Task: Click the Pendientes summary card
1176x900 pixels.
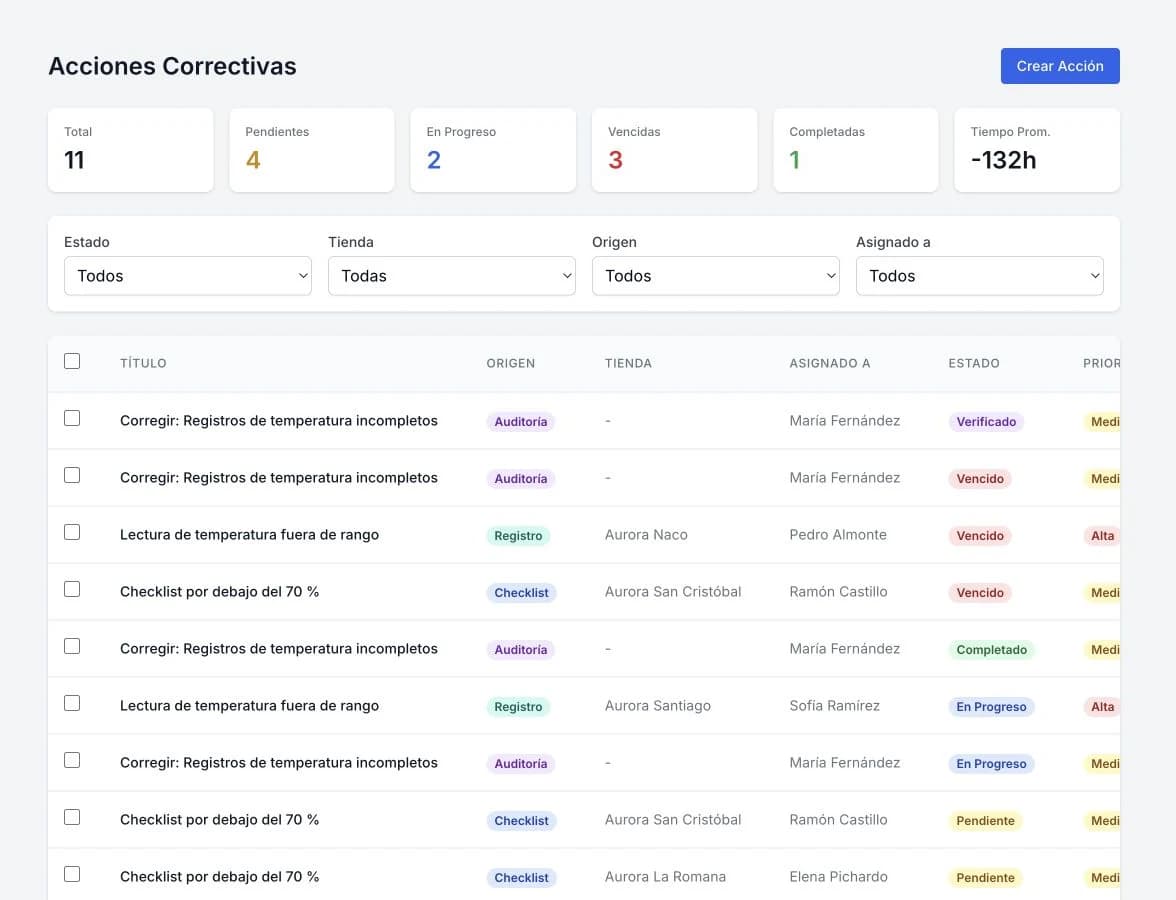Action: 312,150
